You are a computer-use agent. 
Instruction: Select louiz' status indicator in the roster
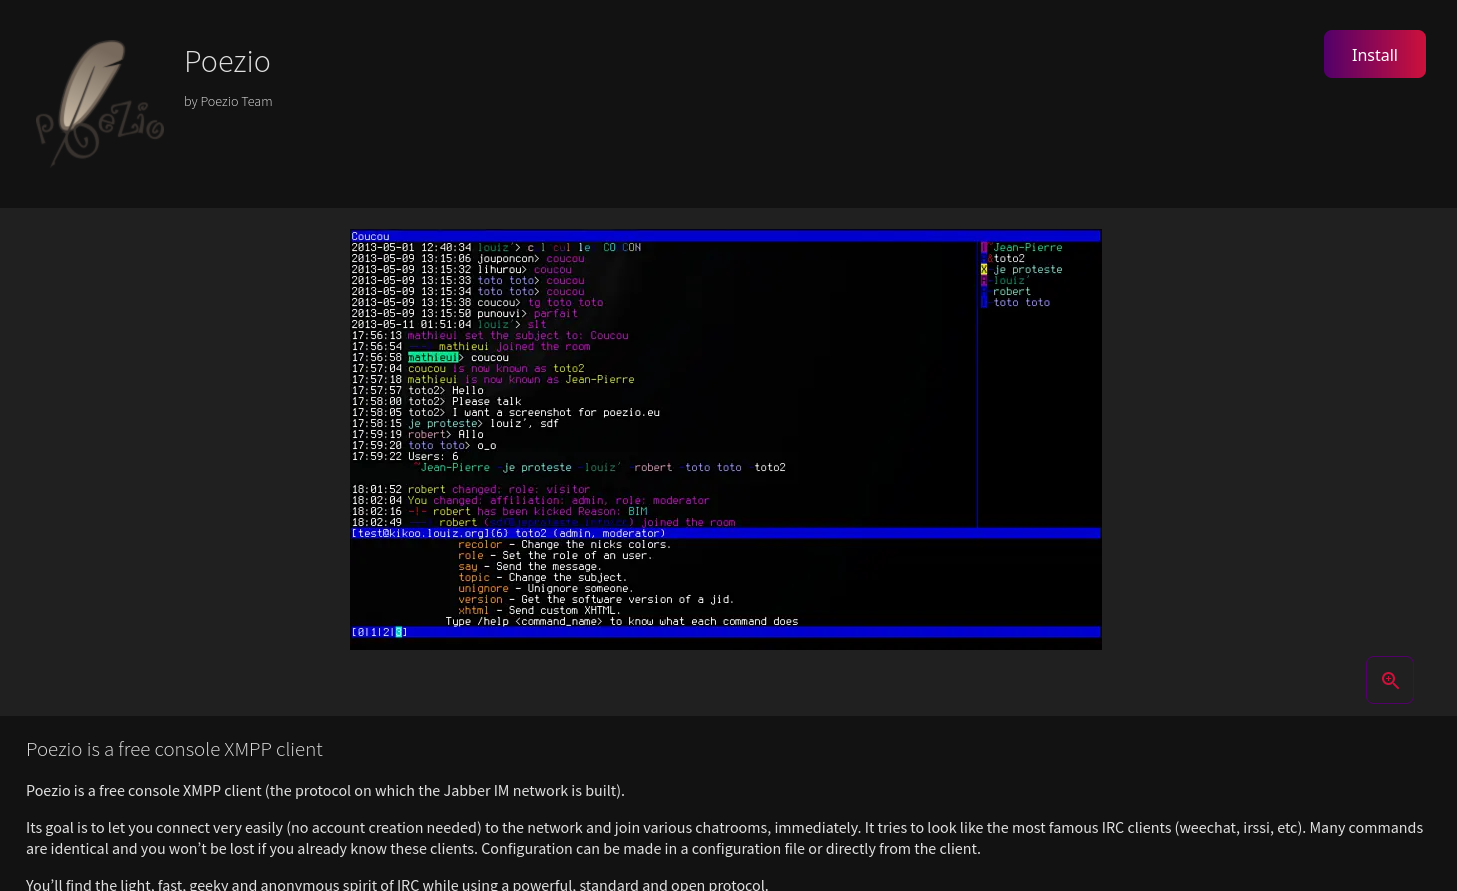tap(984, 280)
